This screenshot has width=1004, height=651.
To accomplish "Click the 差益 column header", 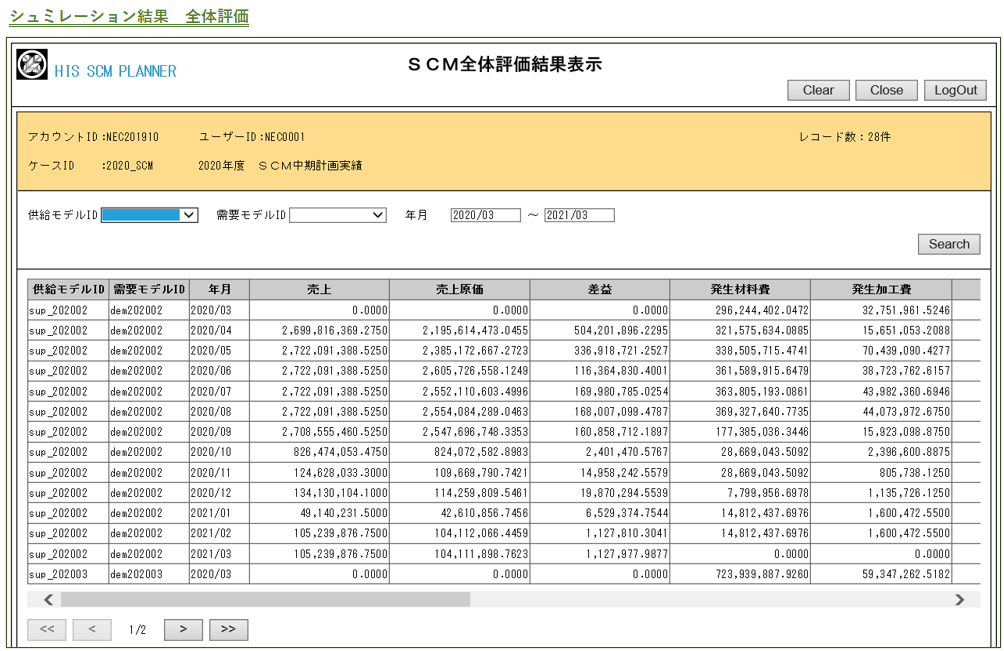I will tap(600, 289).
